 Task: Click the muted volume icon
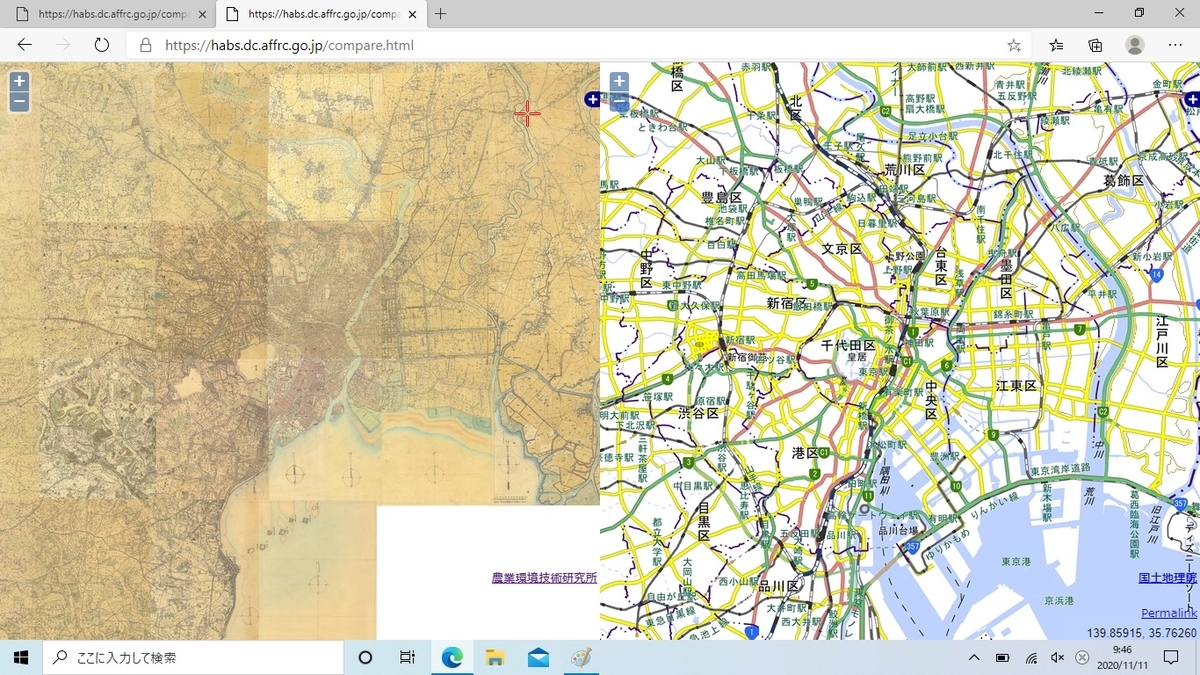click(x=1058, y=657)
